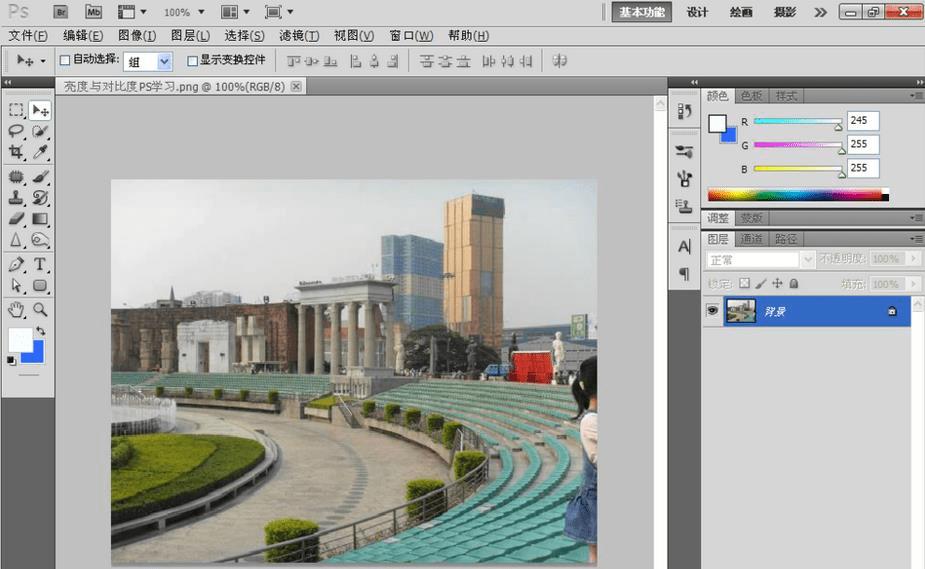925x569 pixels.
Task: Open the 滤镜(T) menu
Action: tap(299, 36)
